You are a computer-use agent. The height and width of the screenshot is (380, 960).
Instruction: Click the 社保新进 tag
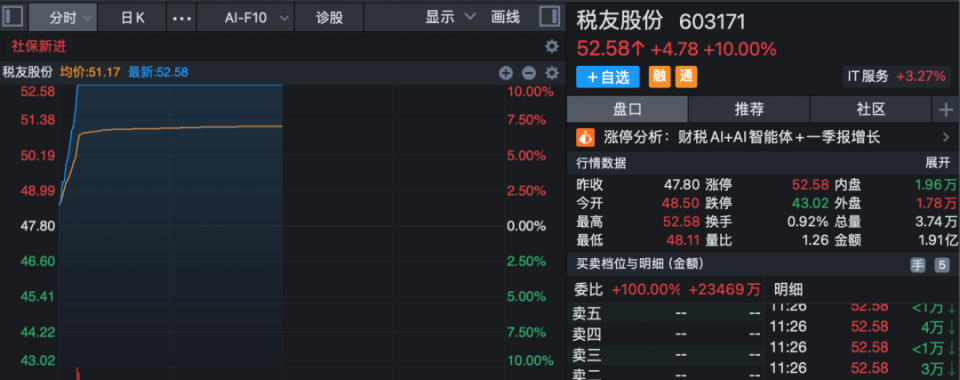pos(39,47)
